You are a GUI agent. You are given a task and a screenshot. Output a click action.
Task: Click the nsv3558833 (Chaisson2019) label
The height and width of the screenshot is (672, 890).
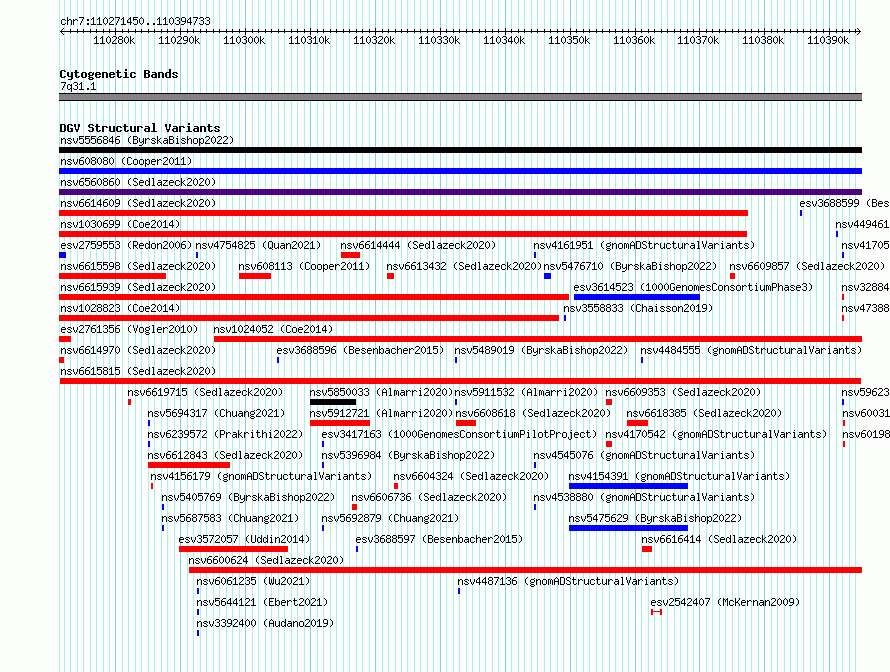click(x=638, y=308)
